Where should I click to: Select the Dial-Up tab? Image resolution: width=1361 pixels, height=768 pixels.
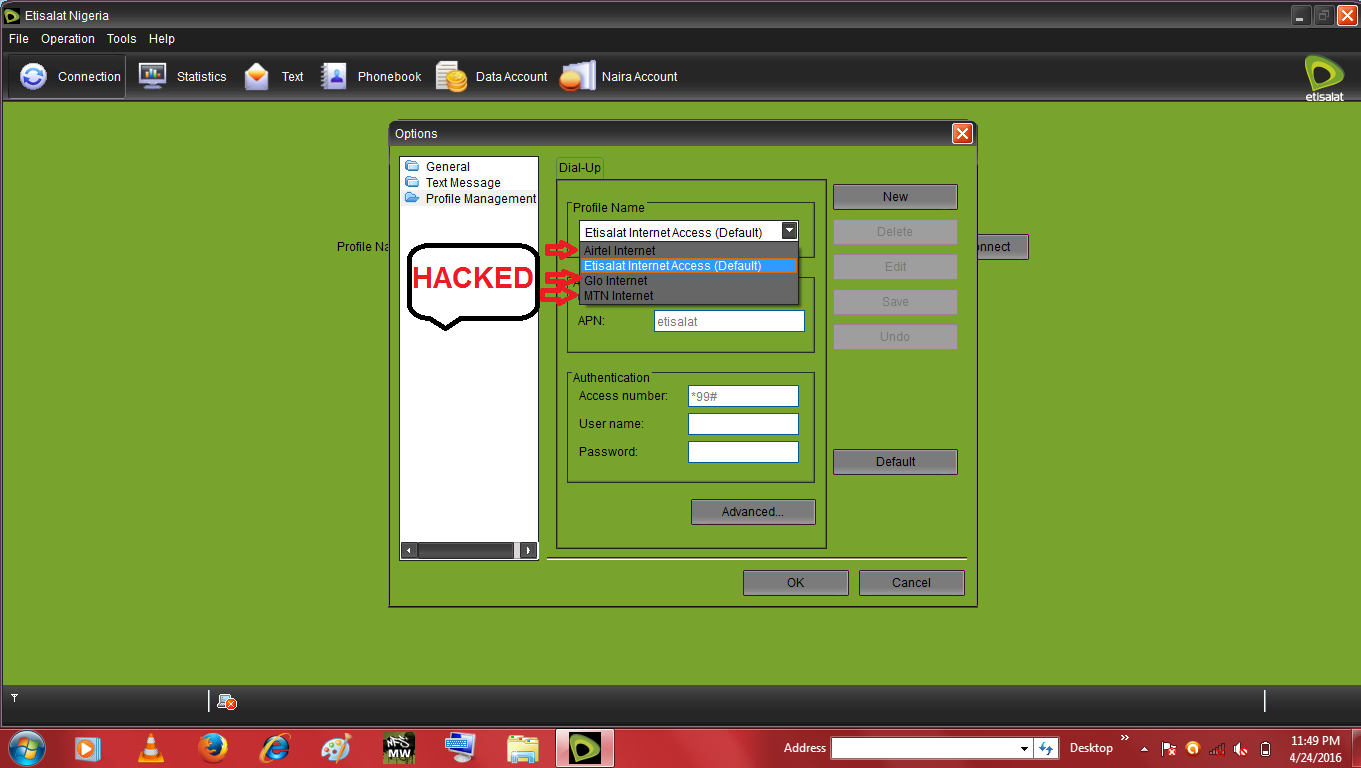pos(580,168)
